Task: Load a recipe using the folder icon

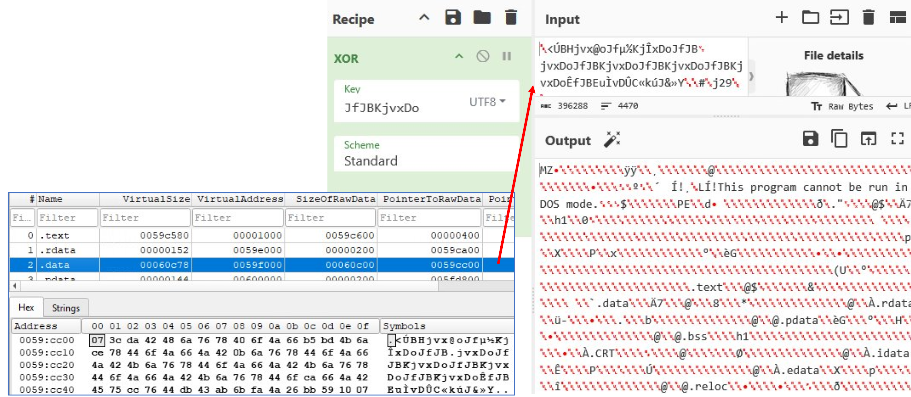Action: [482, 17]
